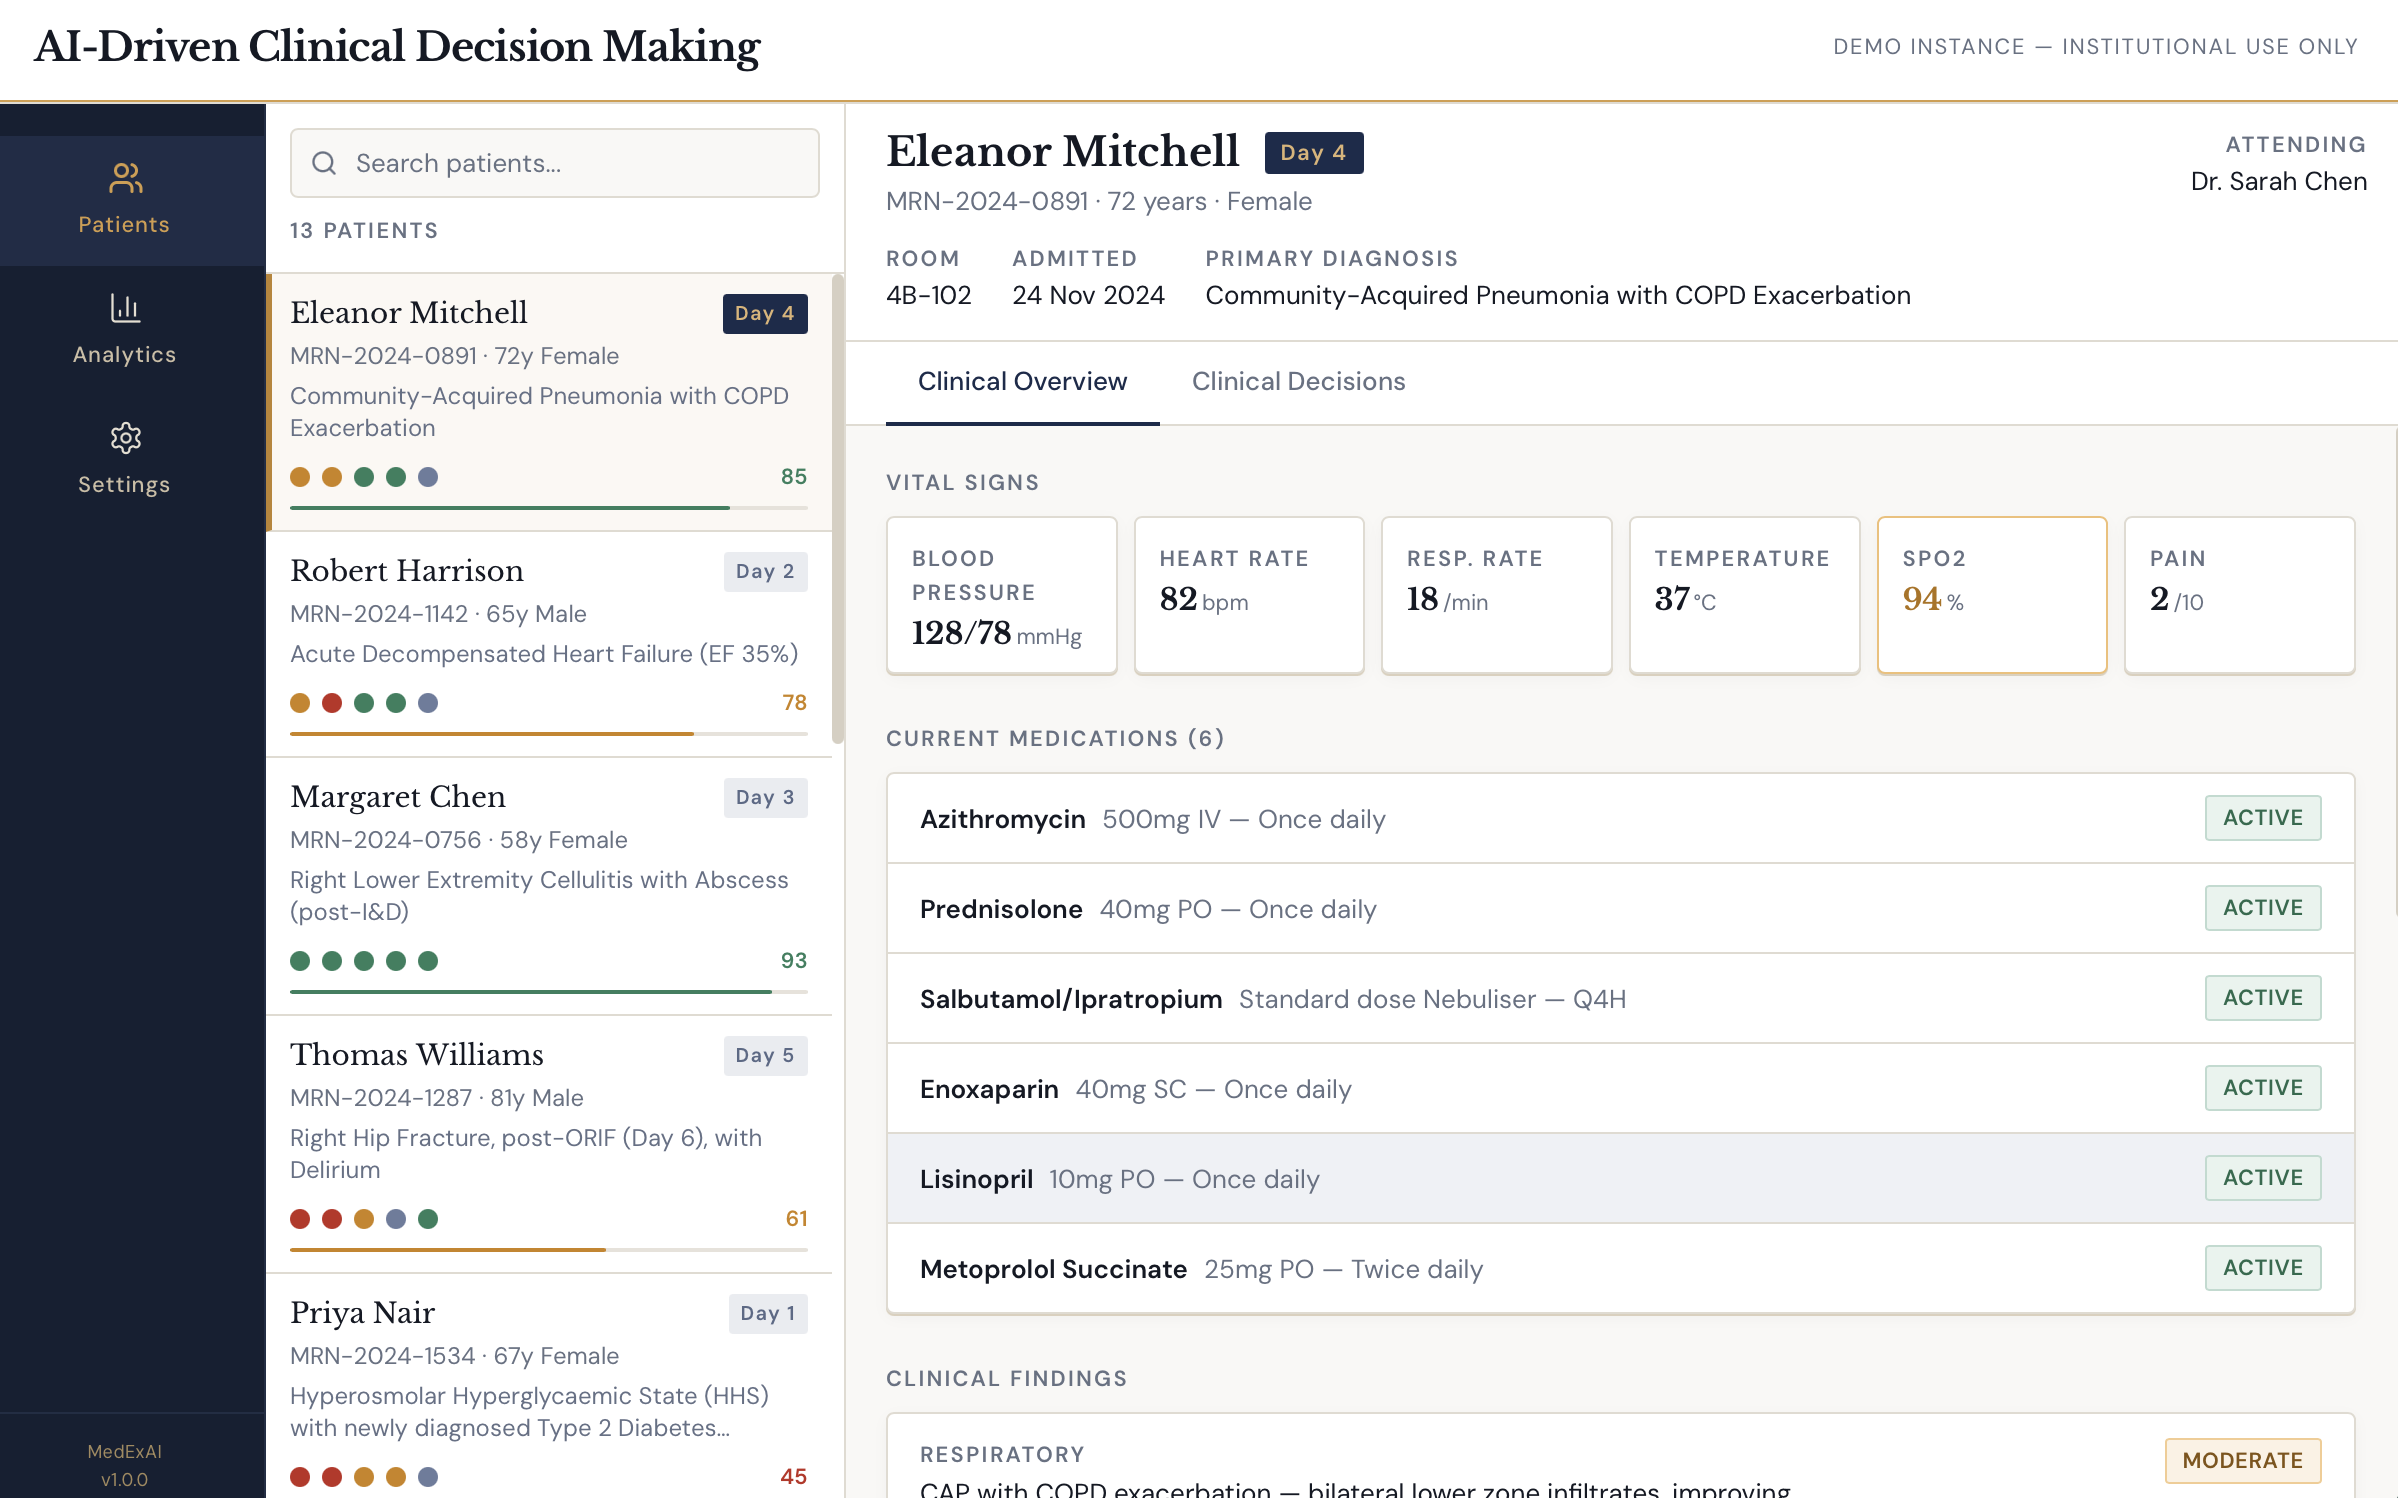The image size is (2398, 1498).
Task: Click the magnifier icon in search box
Action: [324, 163]
